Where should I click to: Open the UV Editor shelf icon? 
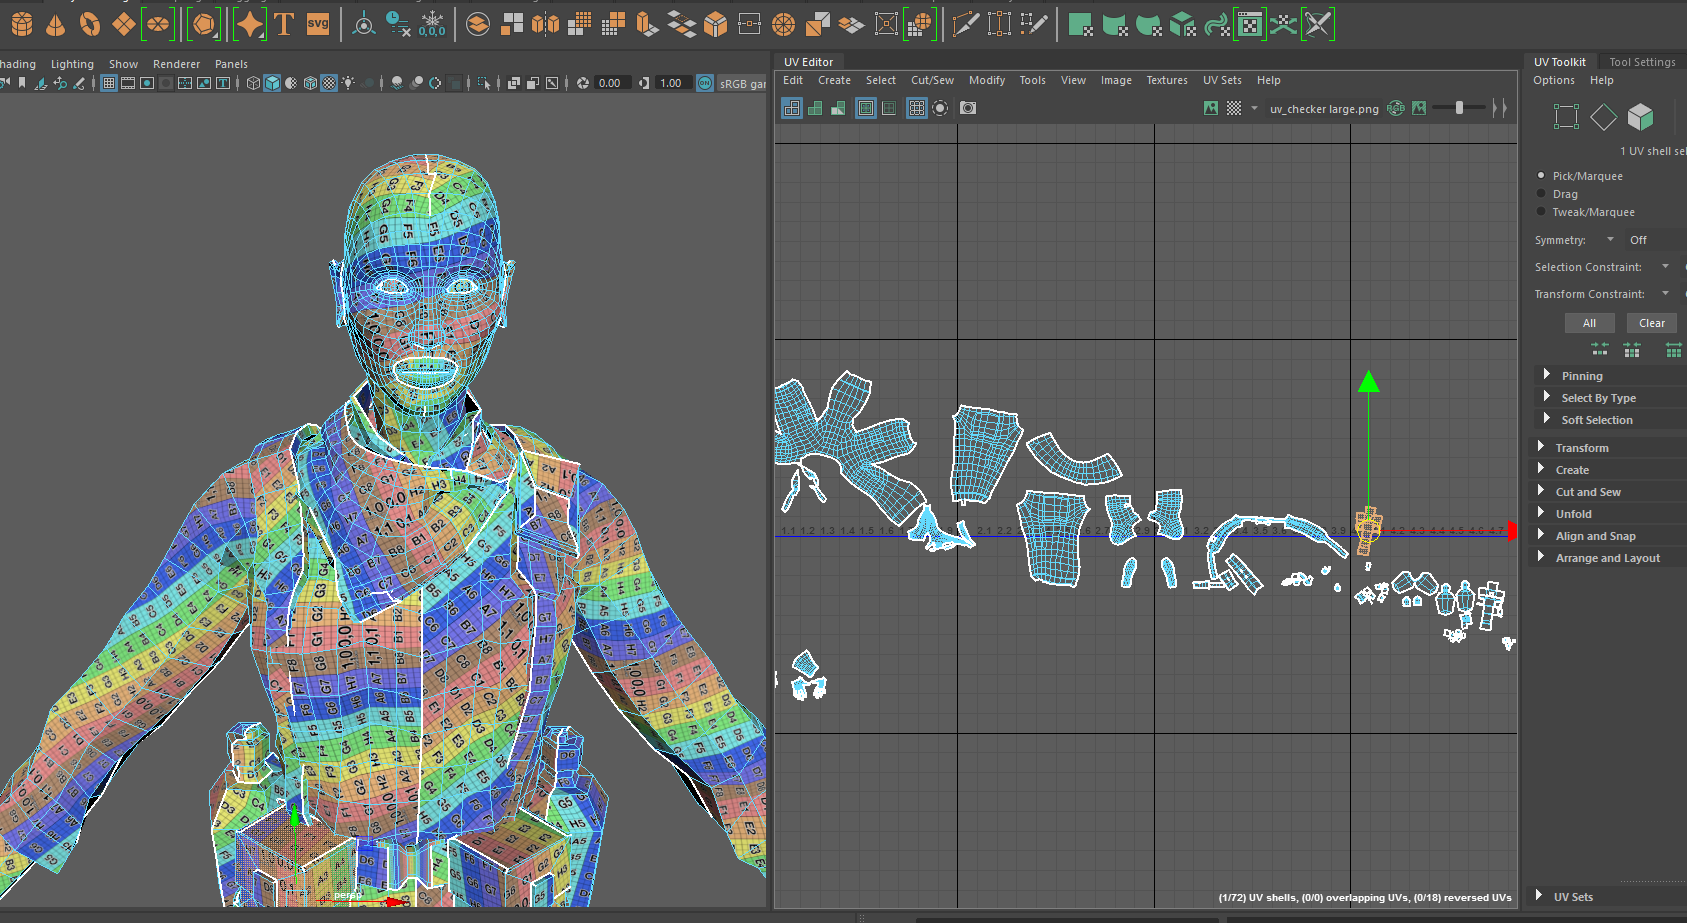pos(1250,24)
